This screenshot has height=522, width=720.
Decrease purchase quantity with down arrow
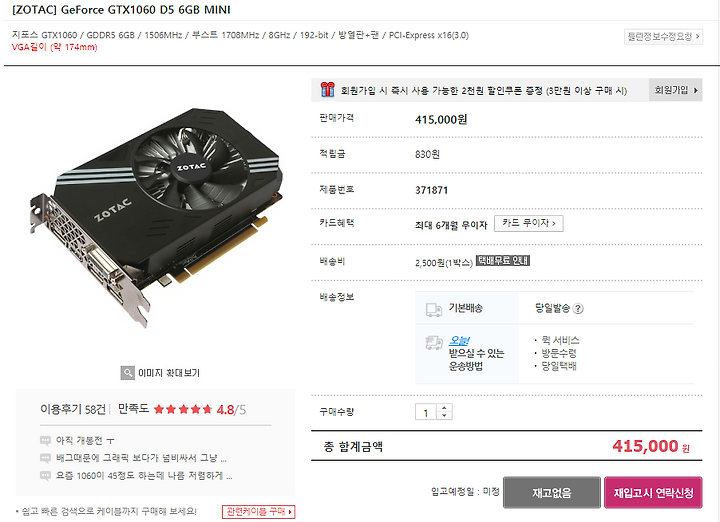point(444,415)
